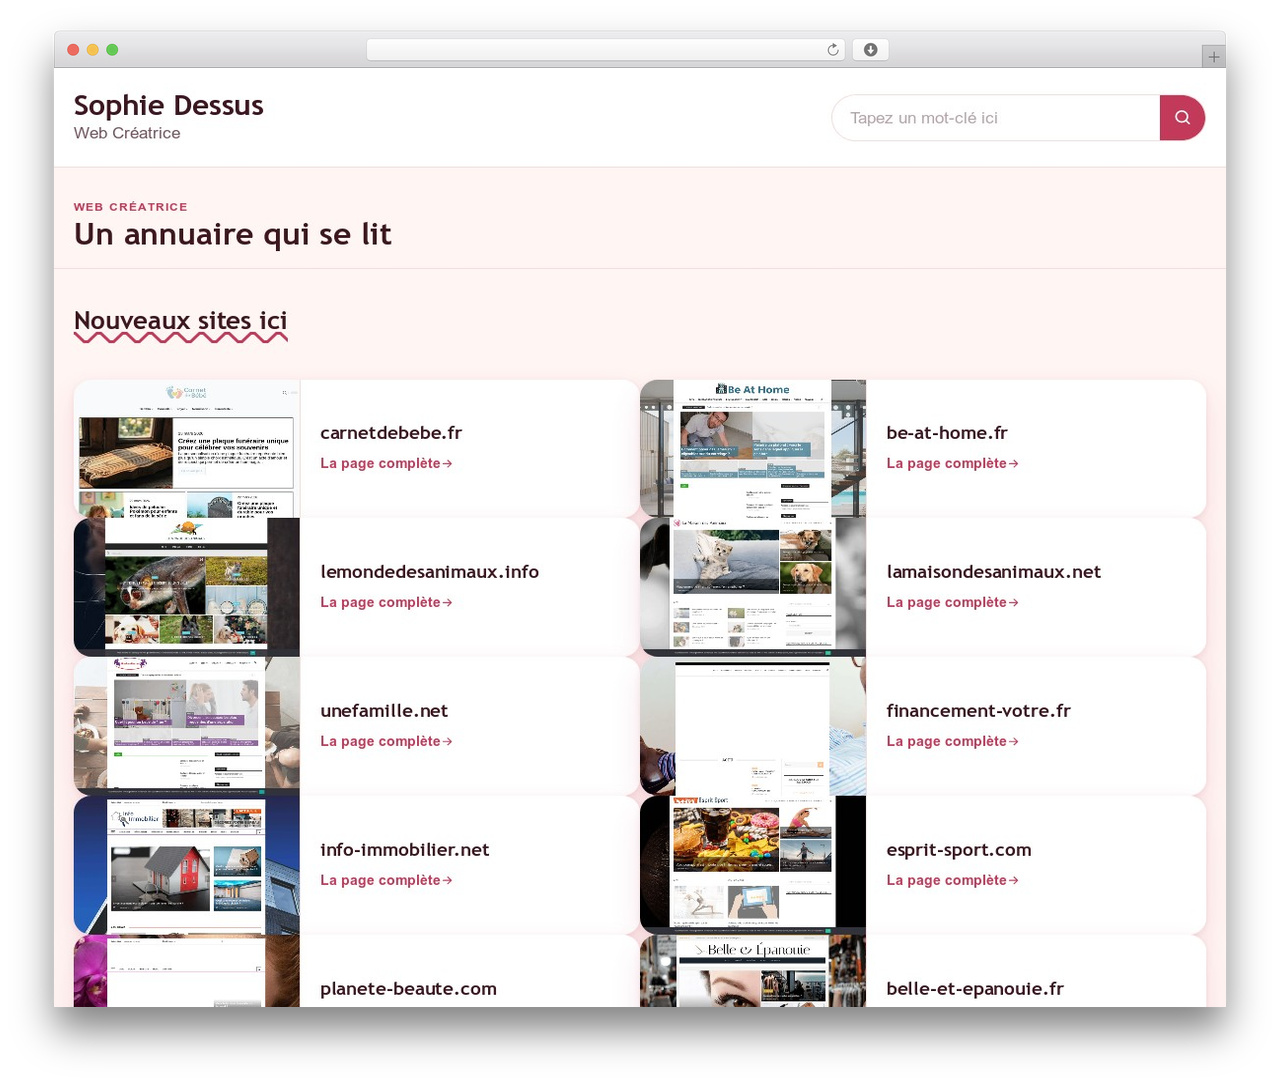Click 'La page complète' under lemondedesanimaux.info
The width and height of the screenshot is (1280, 1084).
point(386,602)
